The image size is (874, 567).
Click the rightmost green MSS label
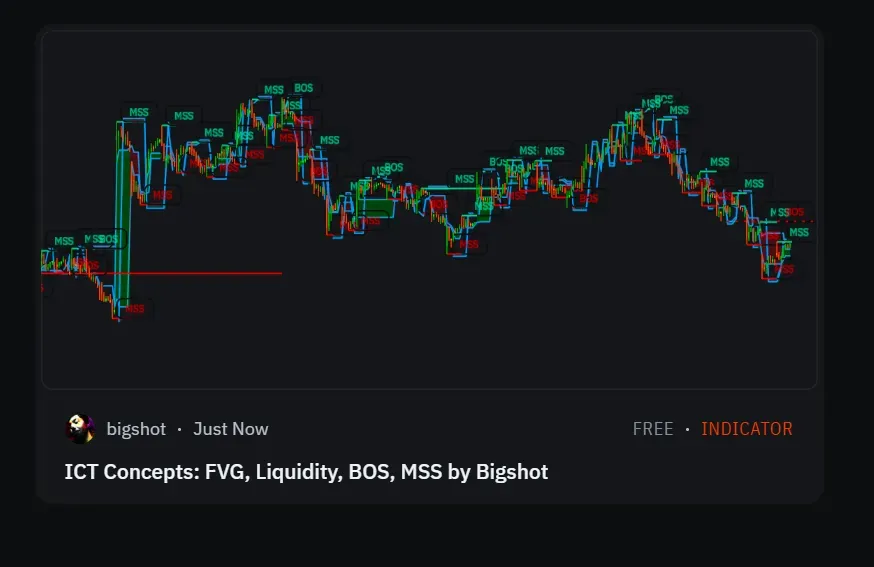(798, 233)
